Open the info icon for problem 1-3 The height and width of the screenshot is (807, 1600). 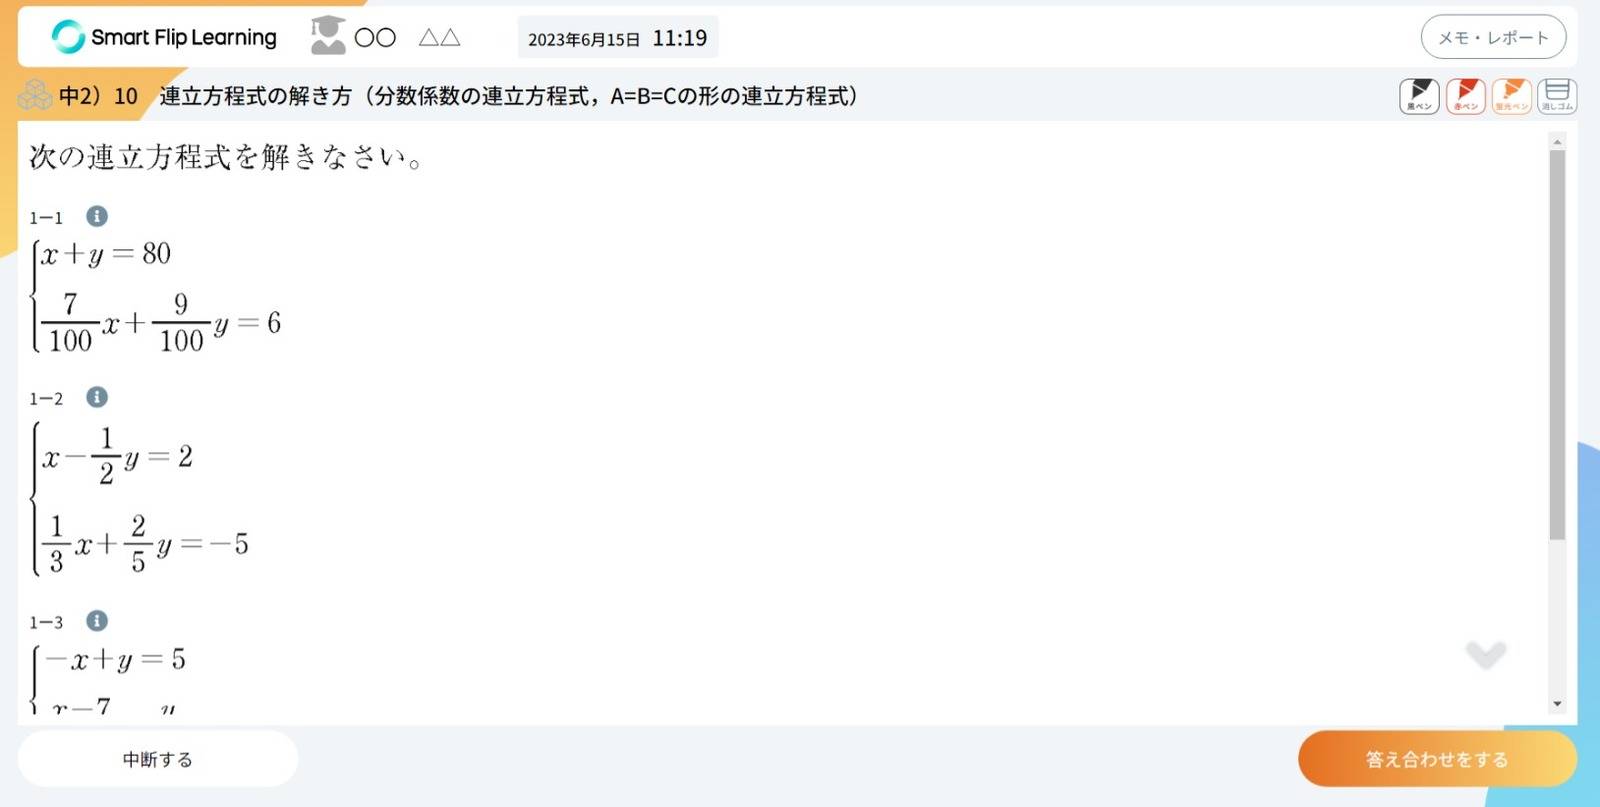(x=97, y=621)
